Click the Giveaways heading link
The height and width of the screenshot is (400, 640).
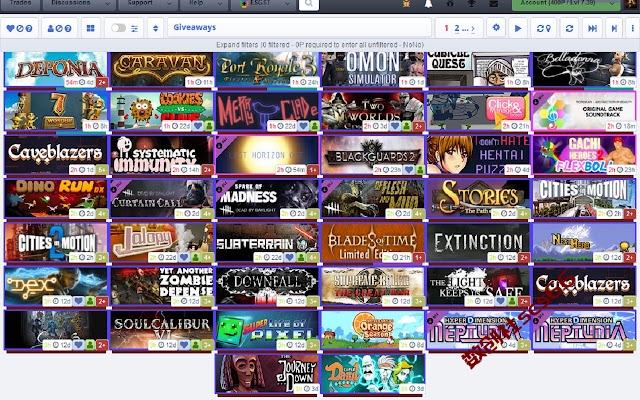pos(194,27)
